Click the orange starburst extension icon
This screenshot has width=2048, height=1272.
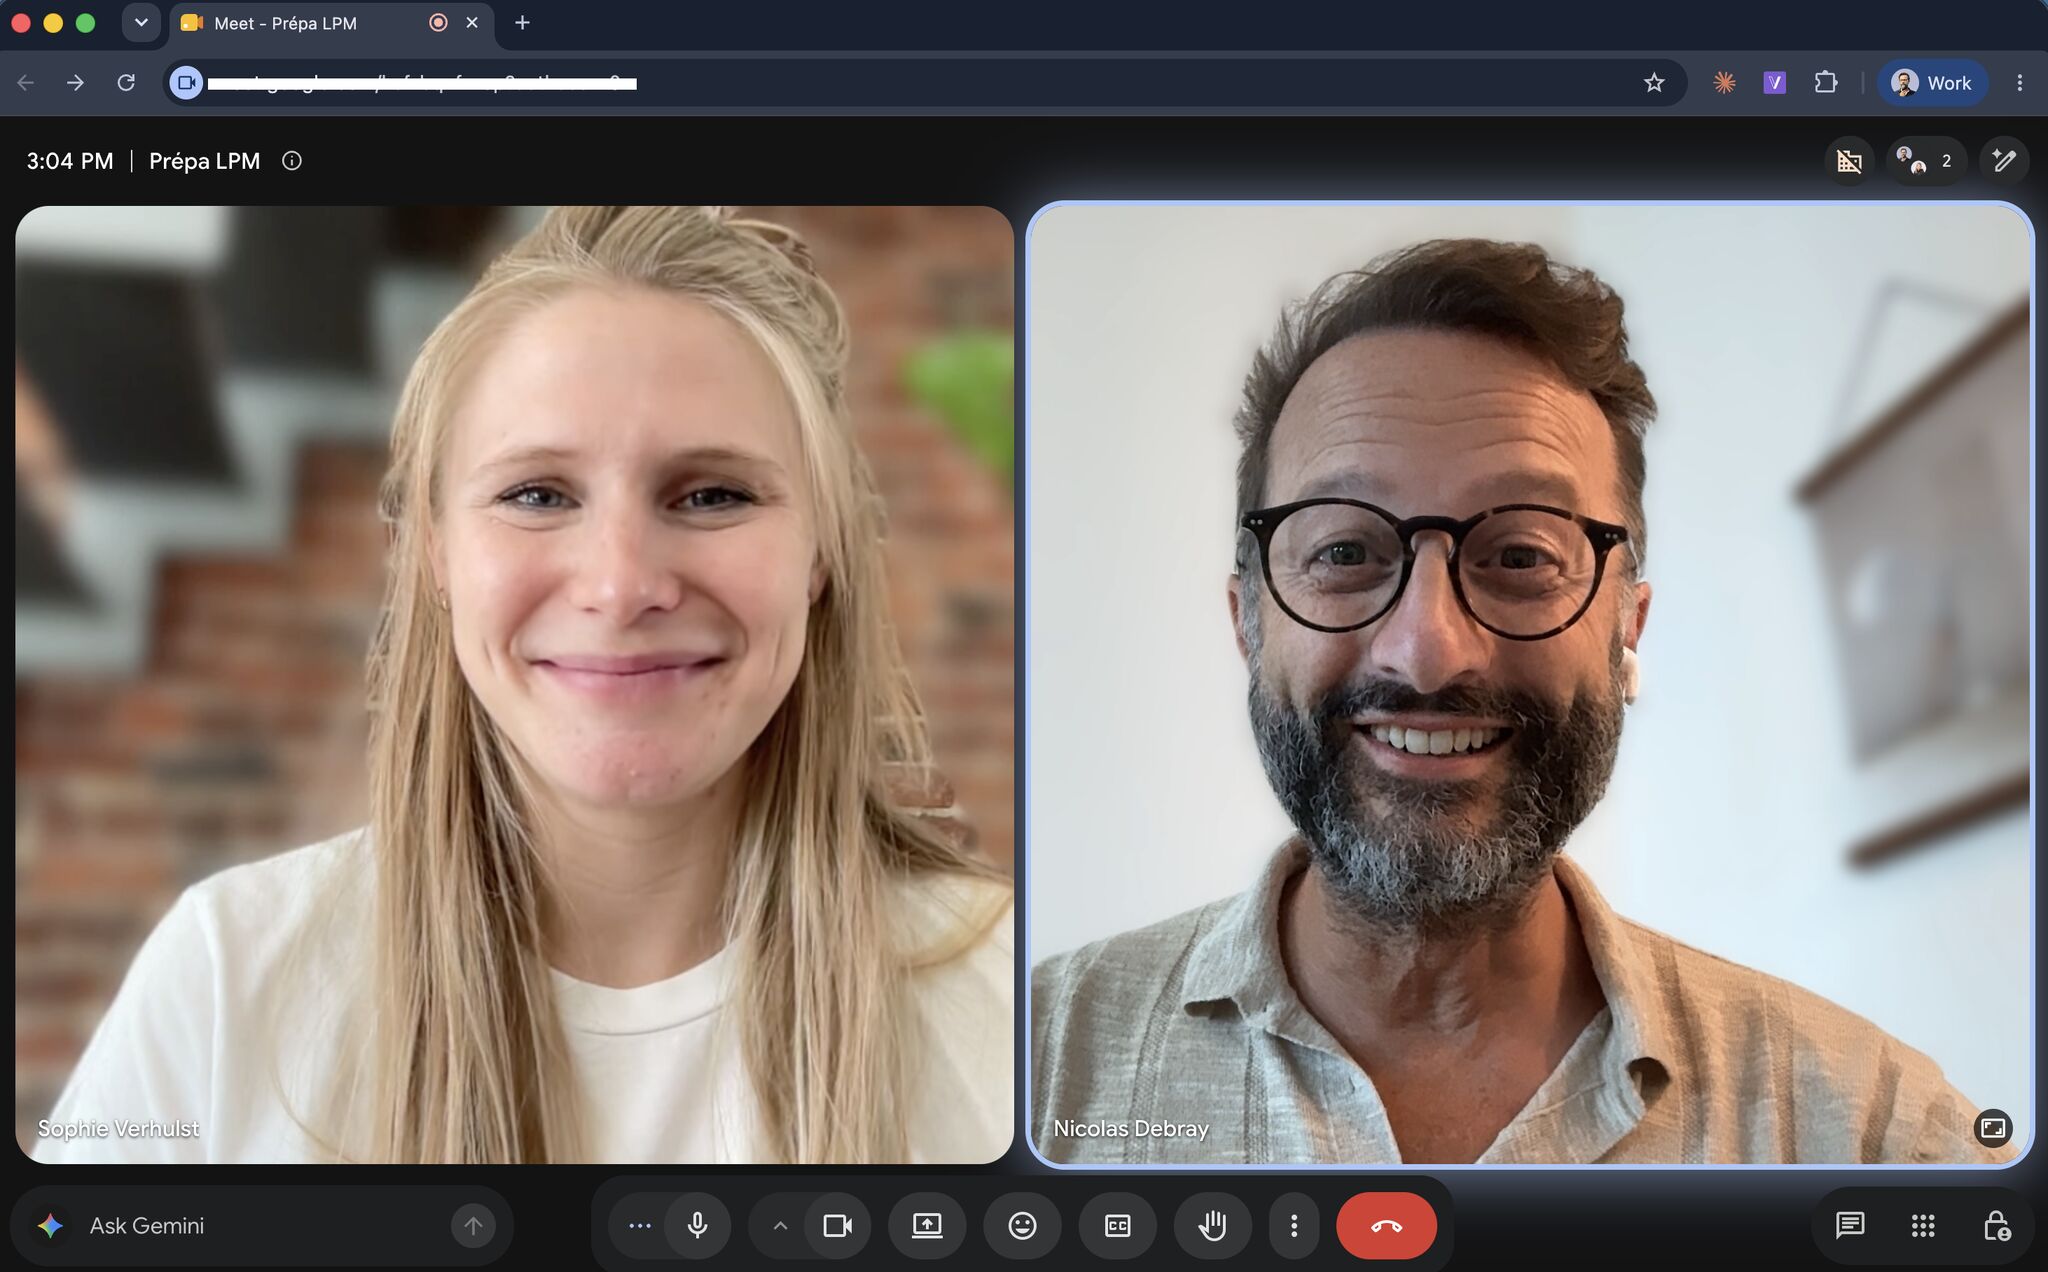tap(1724, 83)
